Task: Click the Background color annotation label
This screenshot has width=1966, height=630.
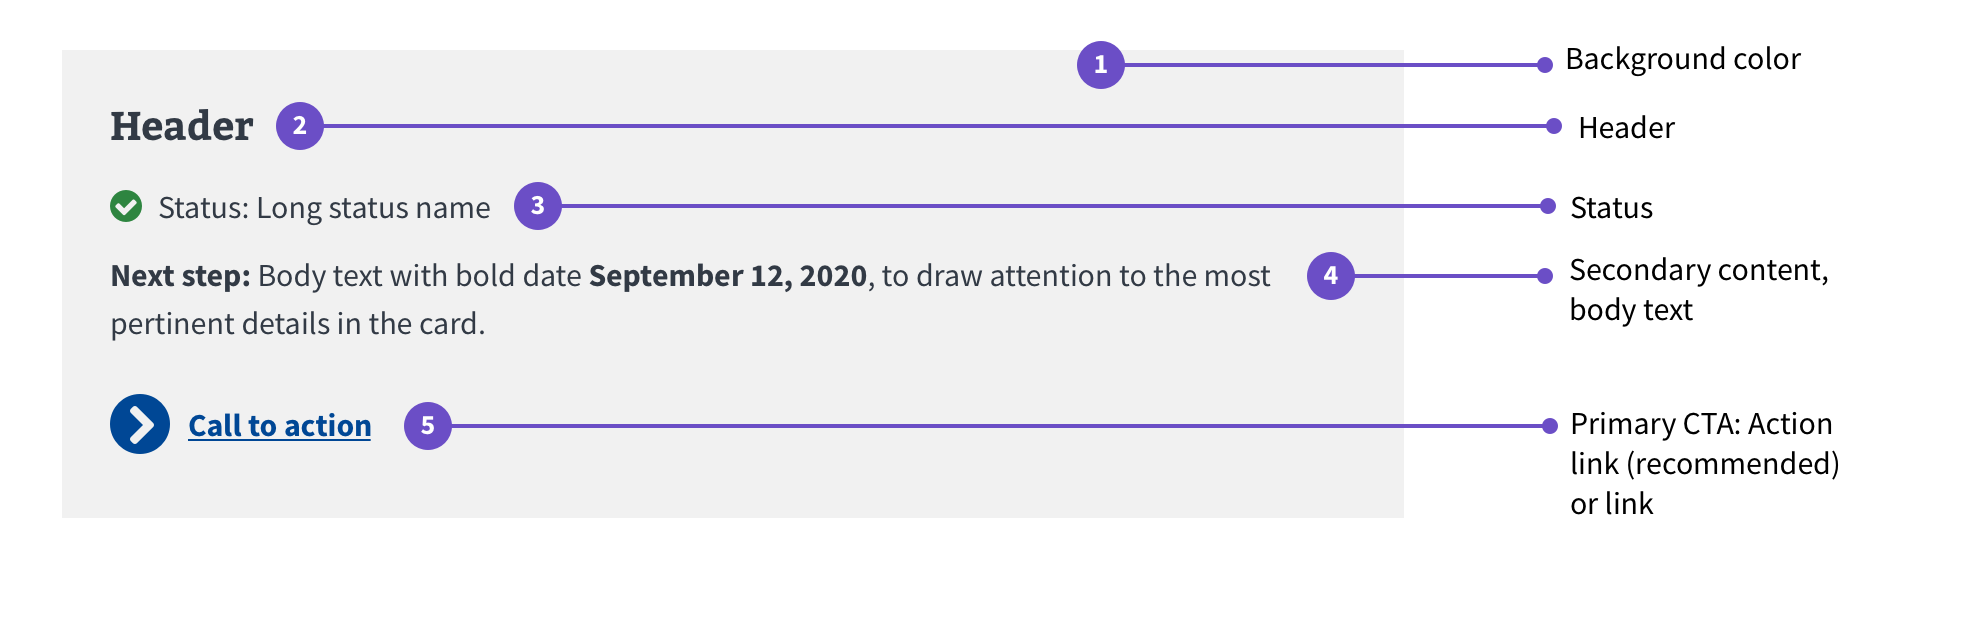Action: point(1683,59)
